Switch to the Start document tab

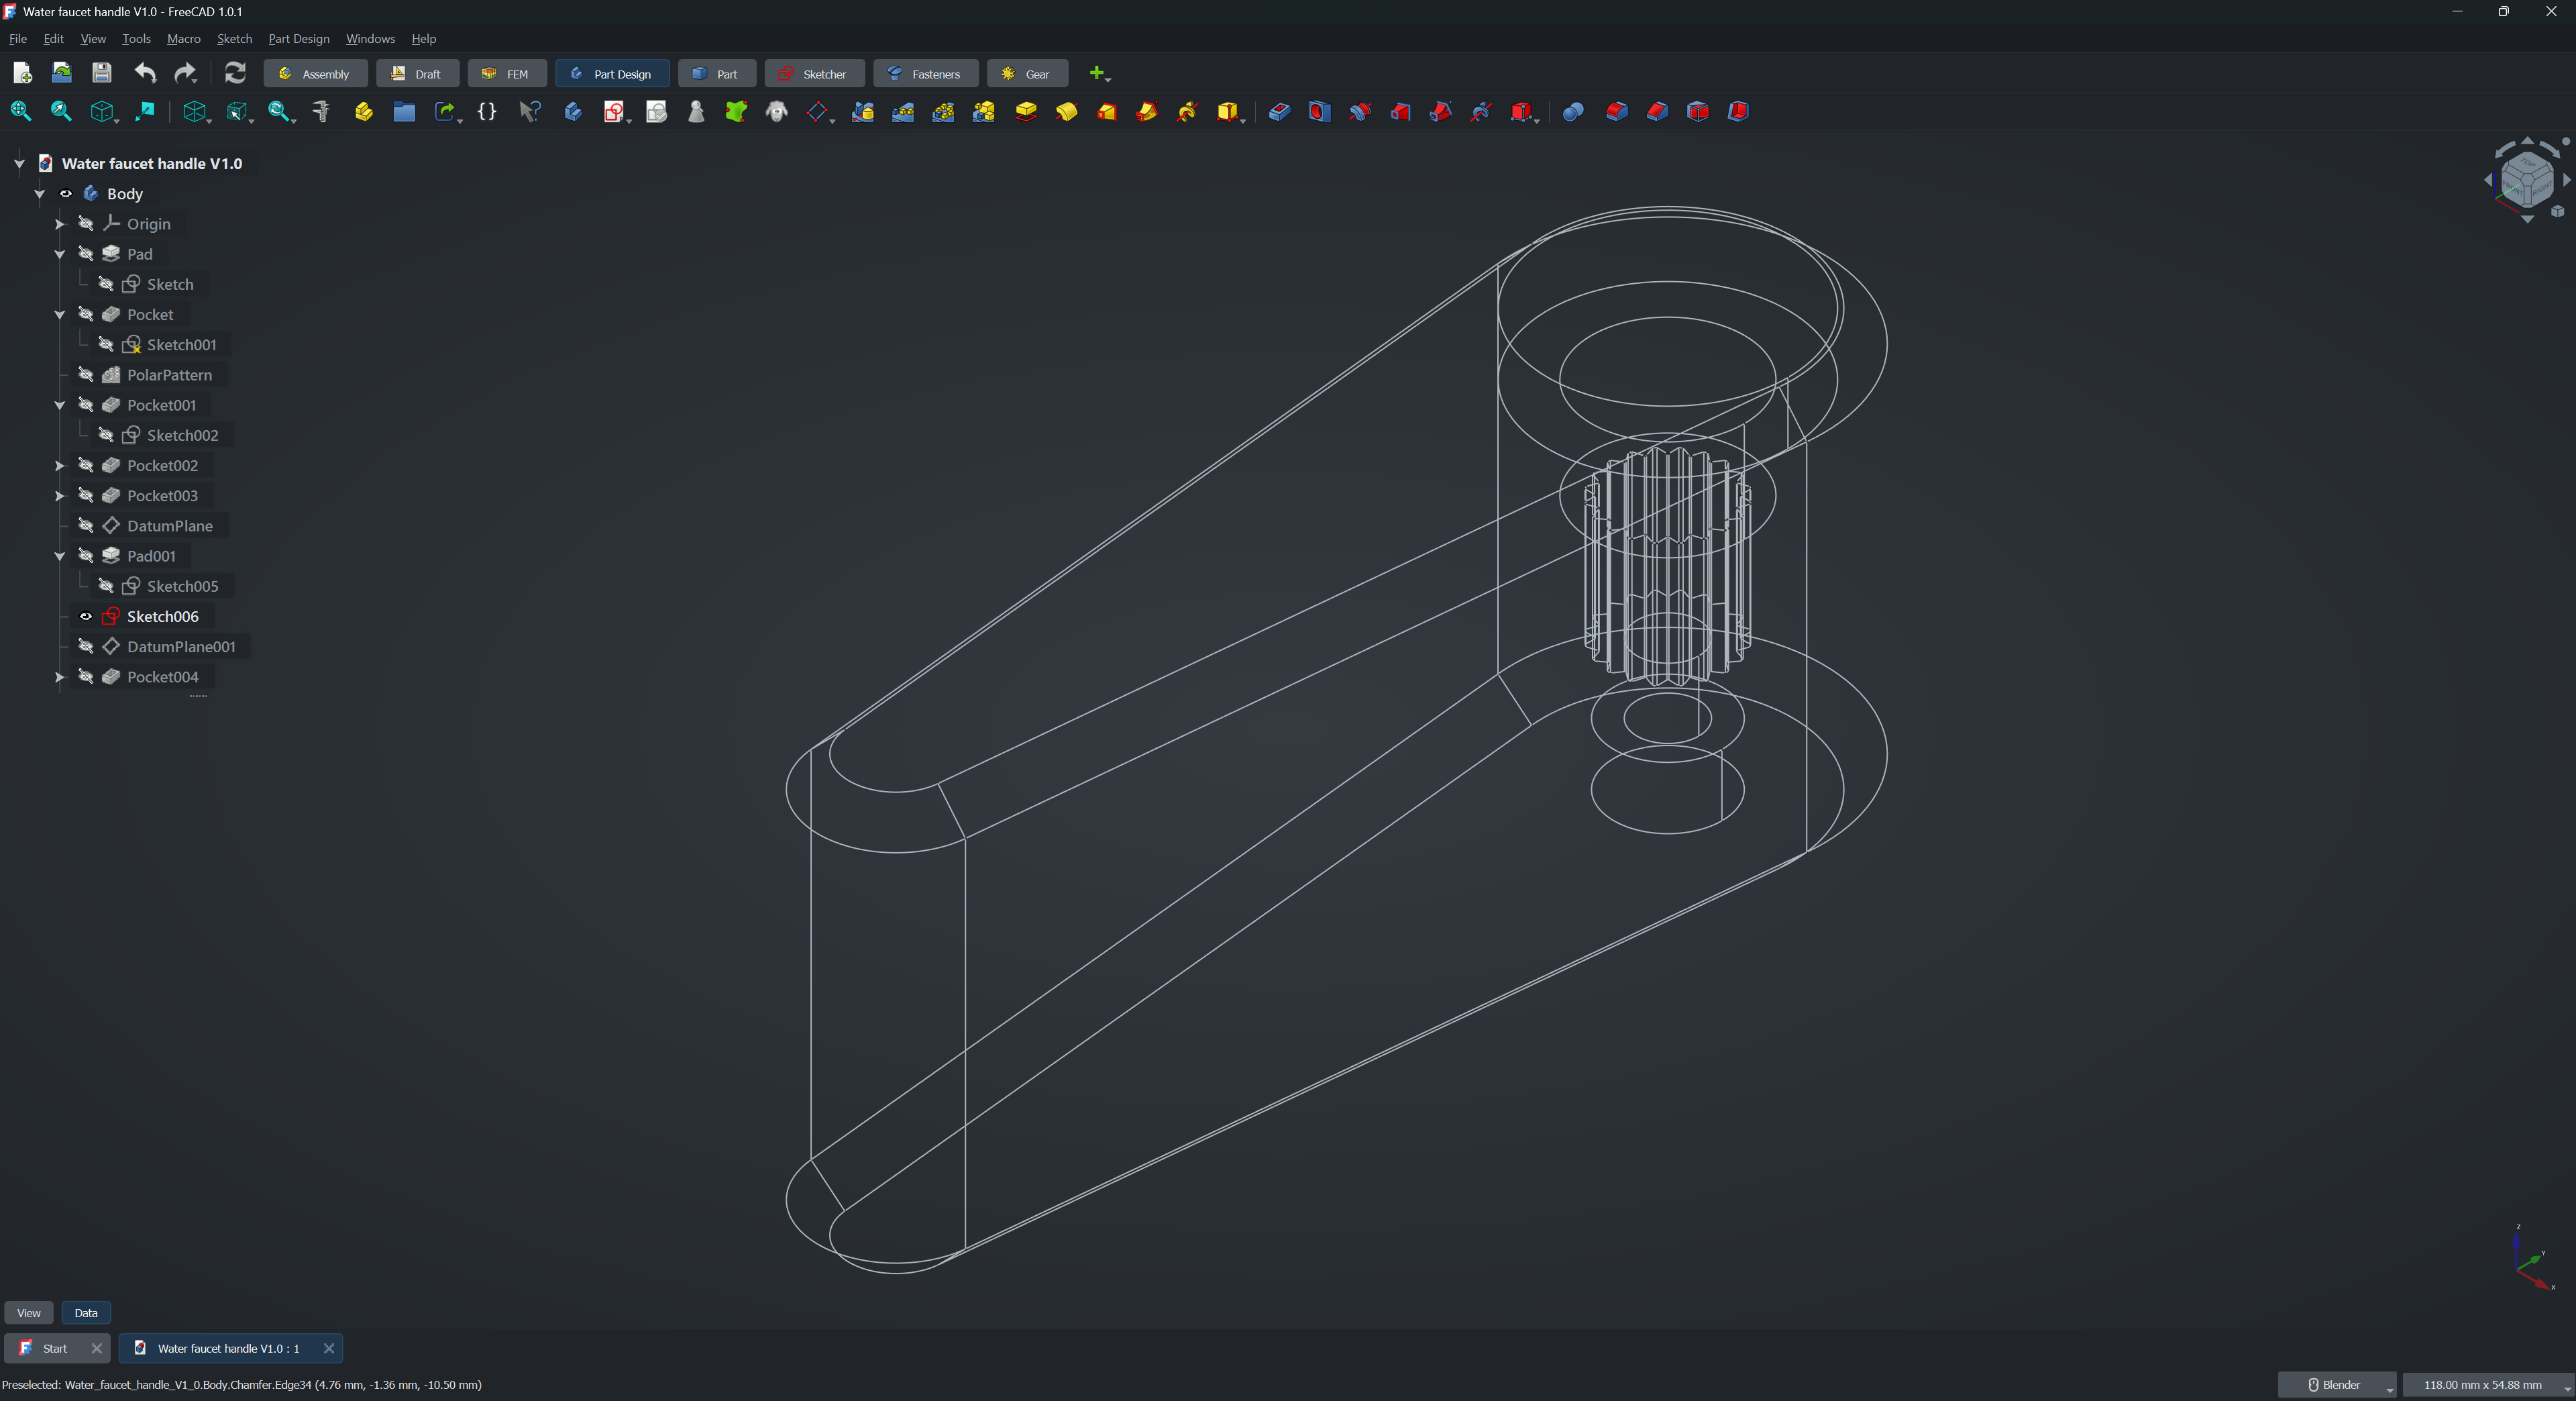[55, 1348]
